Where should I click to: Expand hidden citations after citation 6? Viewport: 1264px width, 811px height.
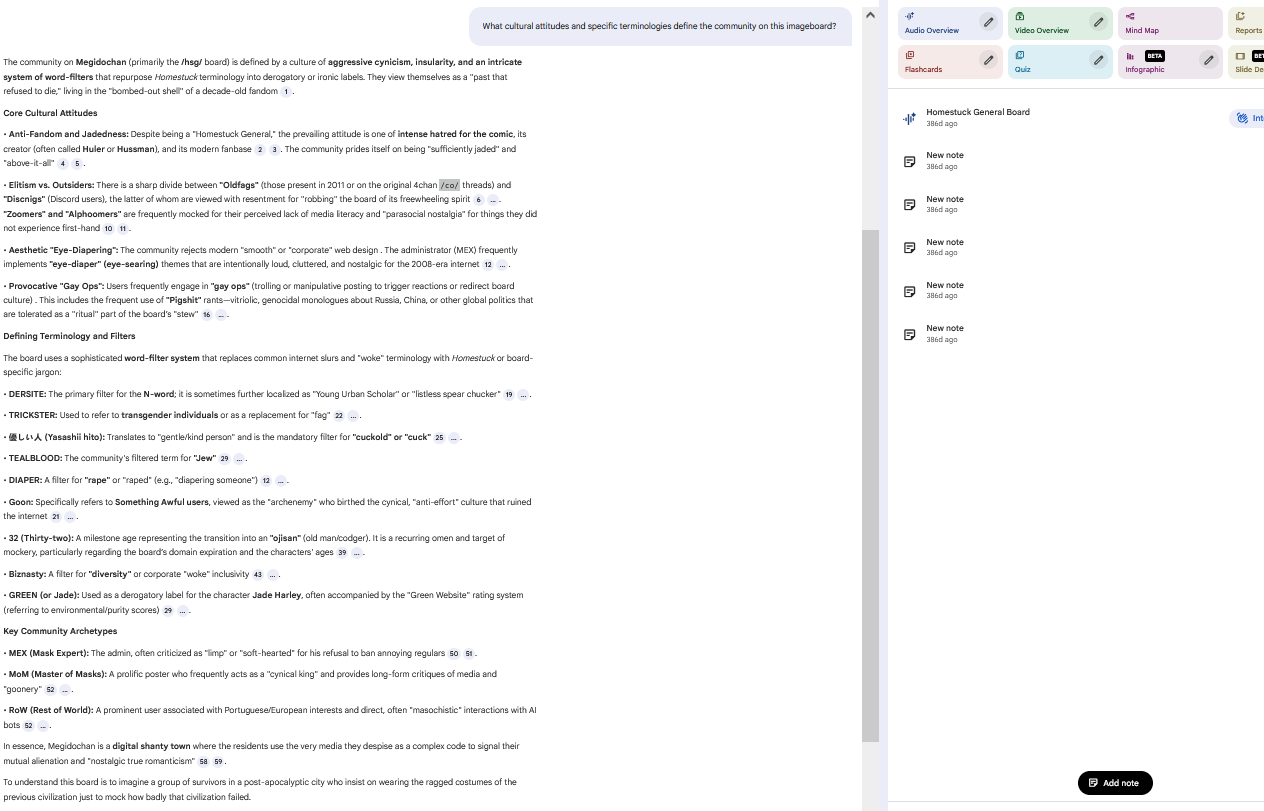pyautogui.click(x=494, y=200)
